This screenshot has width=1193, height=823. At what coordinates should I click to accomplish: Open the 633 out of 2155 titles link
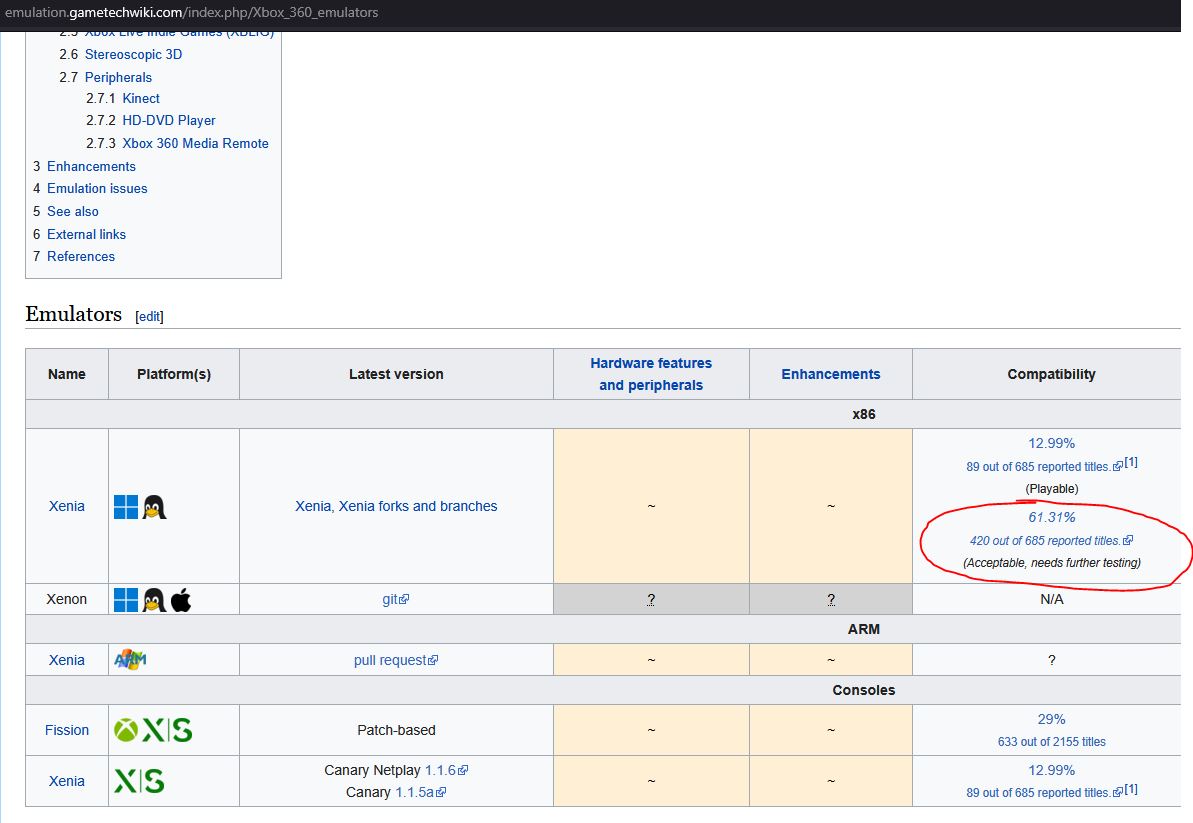1051,742
